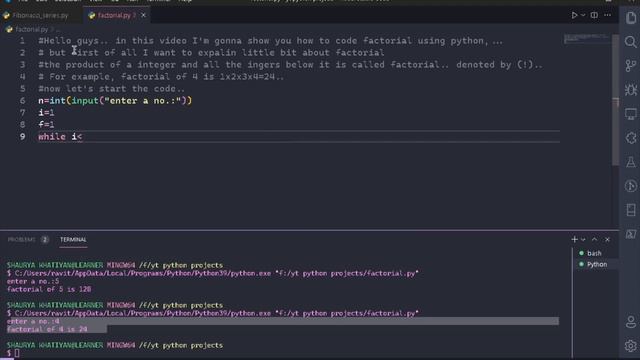Place cursor after 'while i<'
Viewport: 640px width, 360px height.
83,137
